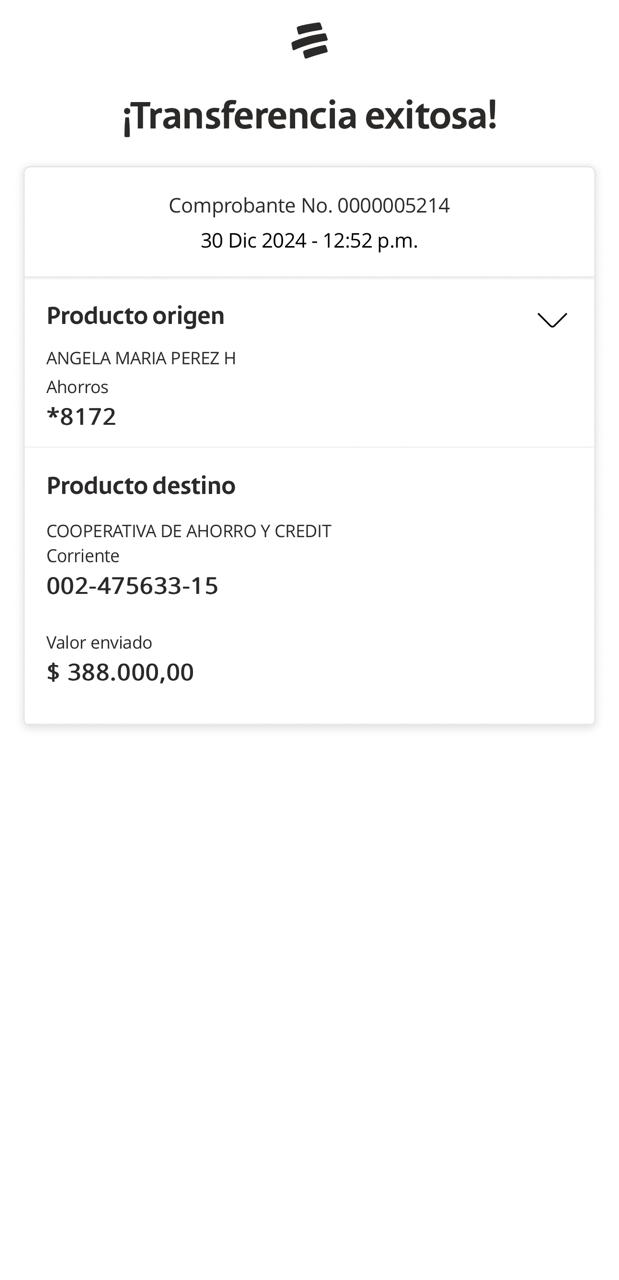
Task: Select destination account 002-475633-15
Action: pos(132,585)
